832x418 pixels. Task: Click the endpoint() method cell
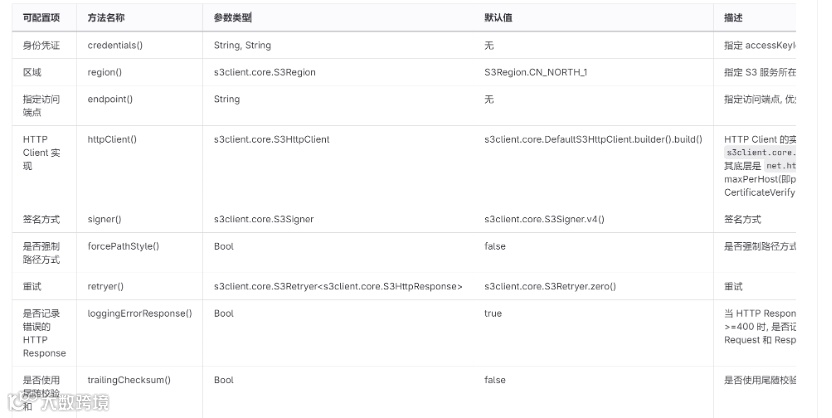[x=110, y=99]
